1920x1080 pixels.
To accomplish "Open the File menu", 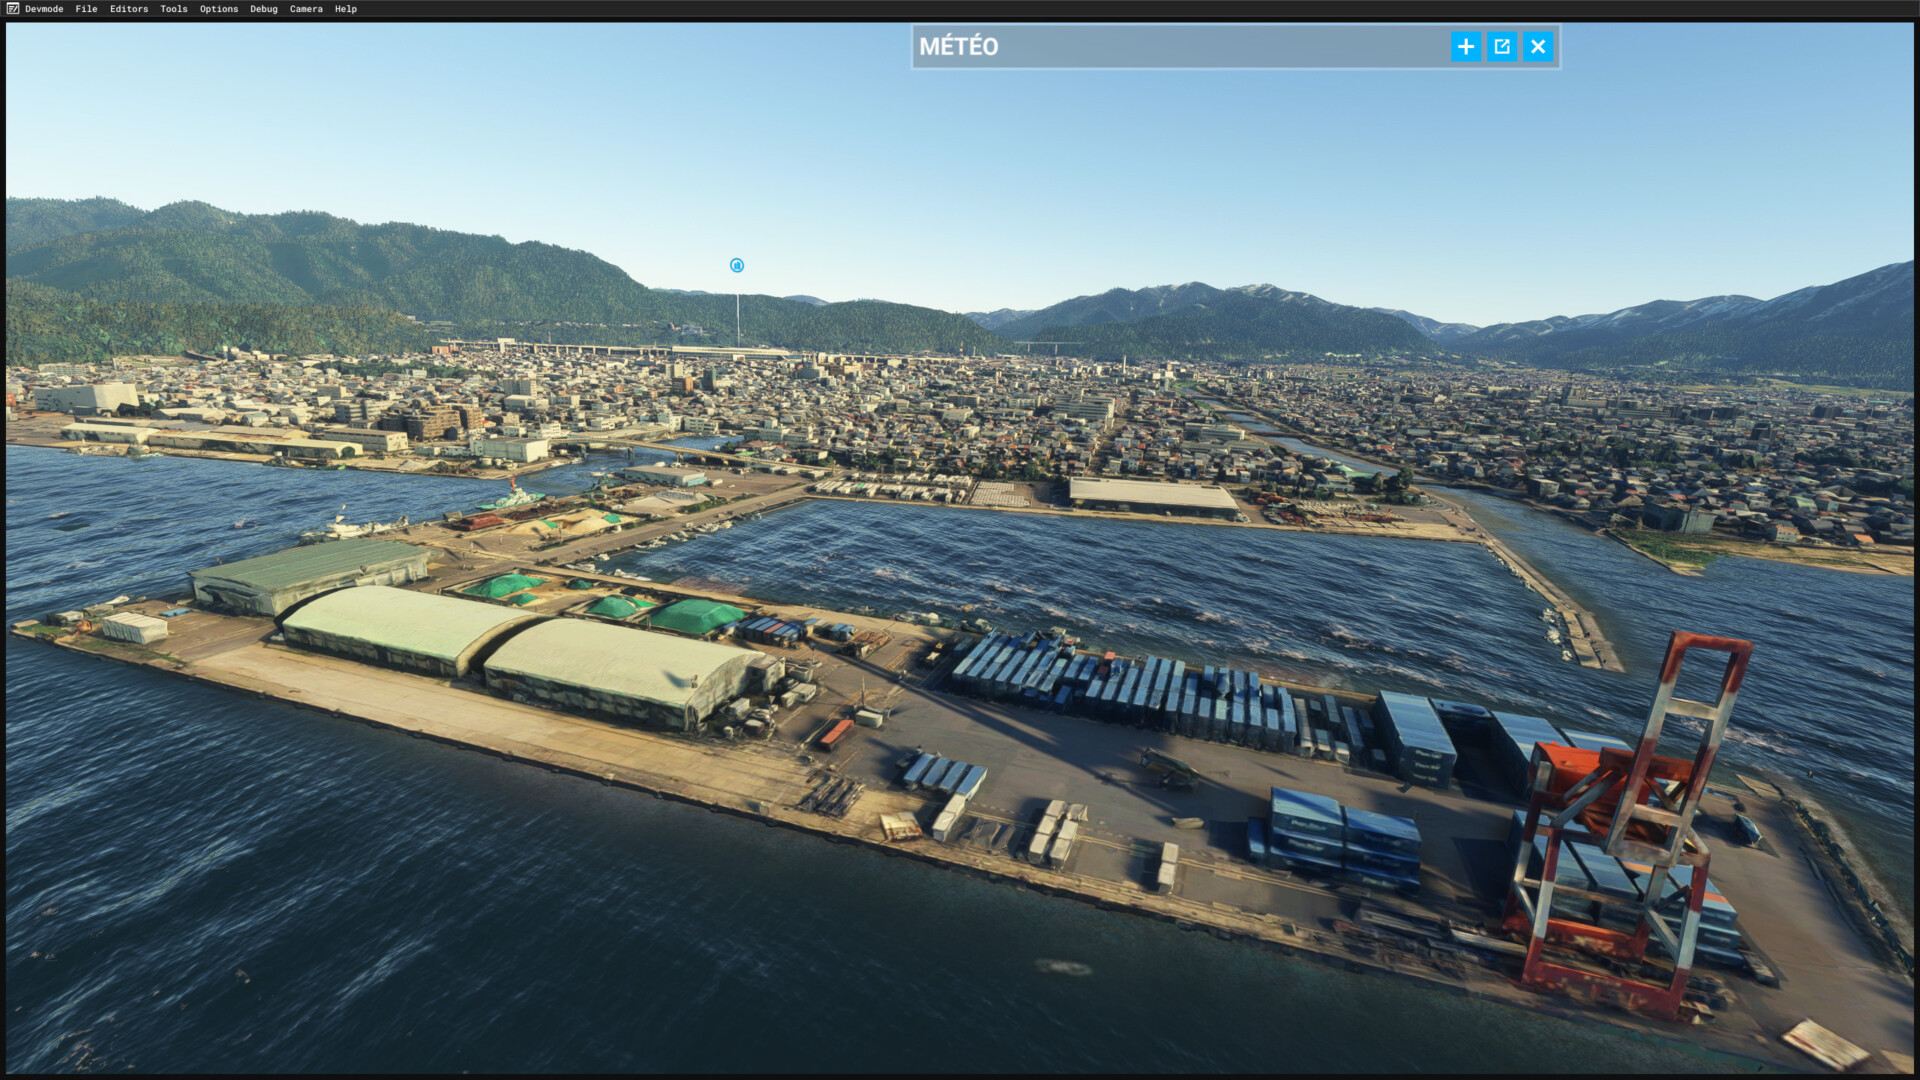I will coord(86,9).
